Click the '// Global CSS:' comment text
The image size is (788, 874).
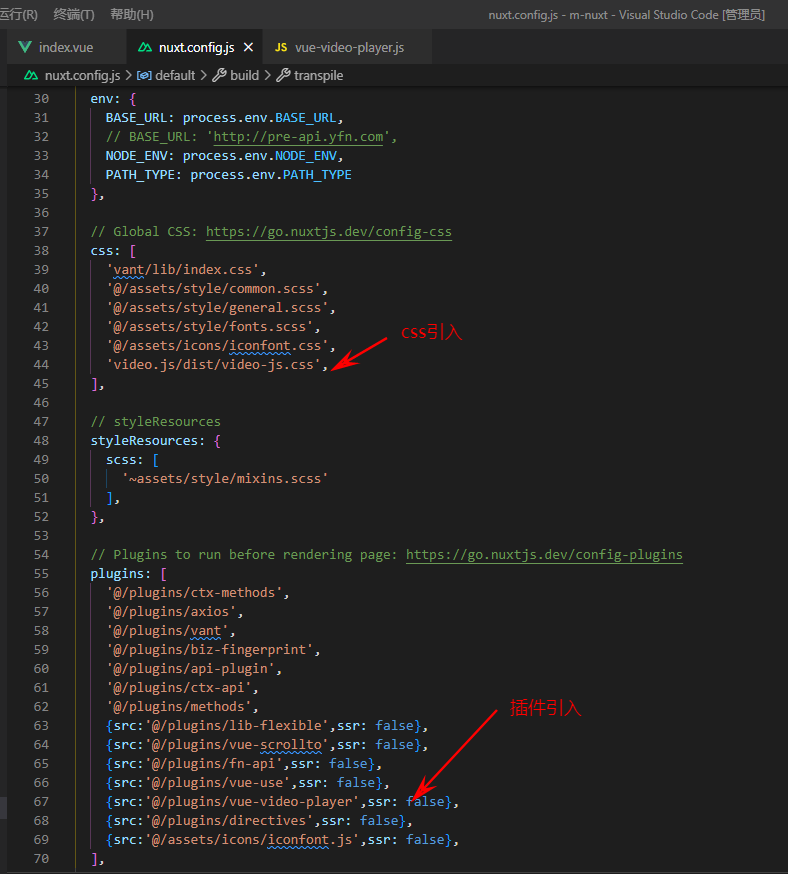(144, 232)
